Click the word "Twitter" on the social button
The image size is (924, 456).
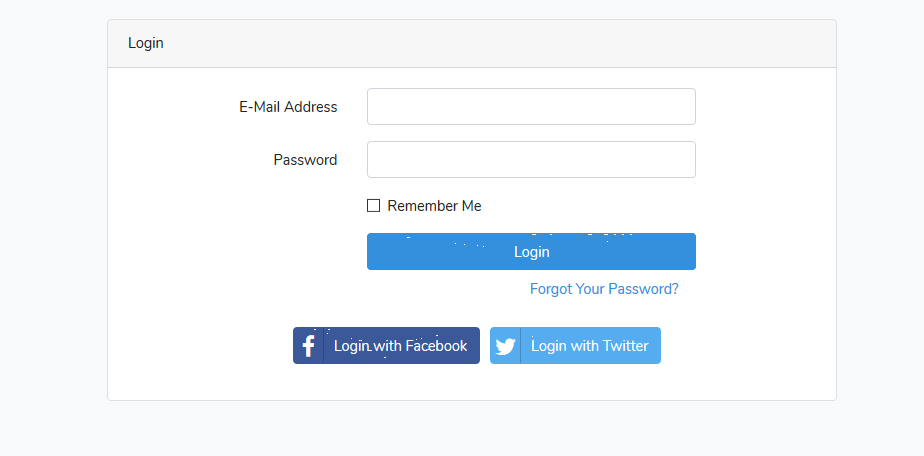pos(625,346)
